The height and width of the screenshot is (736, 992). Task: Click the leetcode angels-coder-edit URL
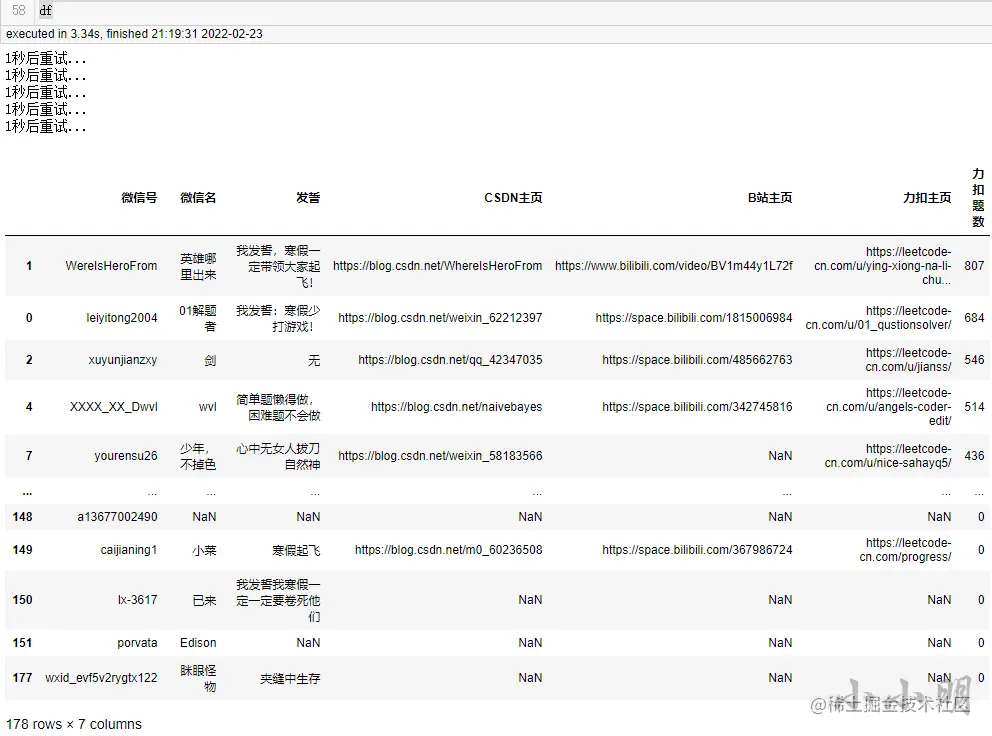pyautogui.click(x=888, y=406)
